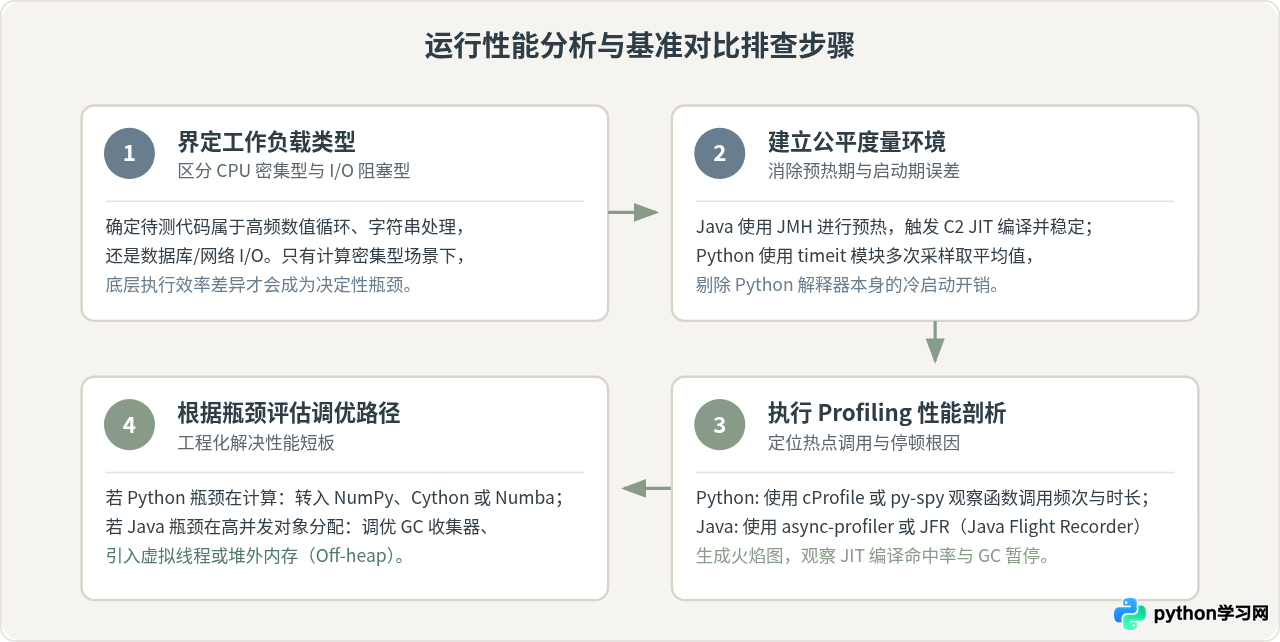
Task: Click the line Python: 使用 cProfile 或 py-spy
Action: pyautogui.click(x=922, y=497)
